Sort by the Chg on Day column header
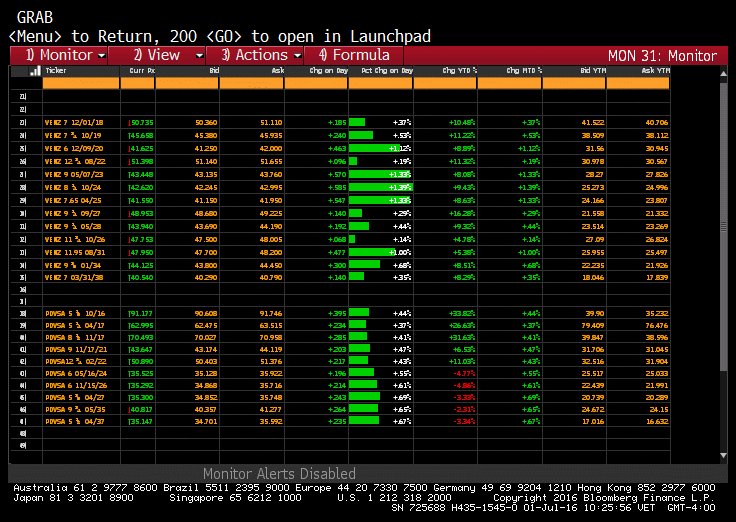Viewport: 736px width, 522px height. (329, 70)
